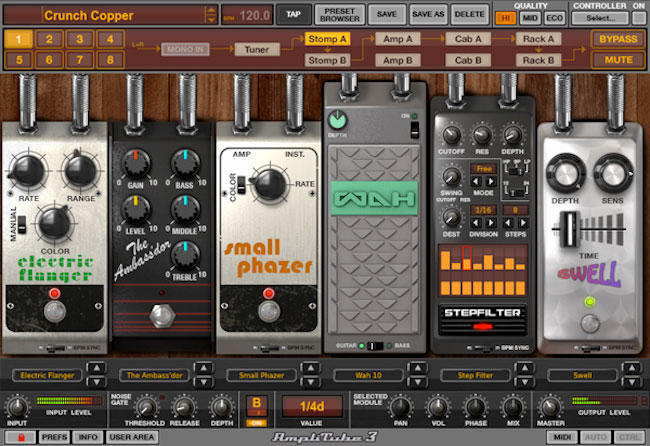Click the Step Filter step sequencer bars
This screenshot has width=650, height=446.
tap(483, 270)
